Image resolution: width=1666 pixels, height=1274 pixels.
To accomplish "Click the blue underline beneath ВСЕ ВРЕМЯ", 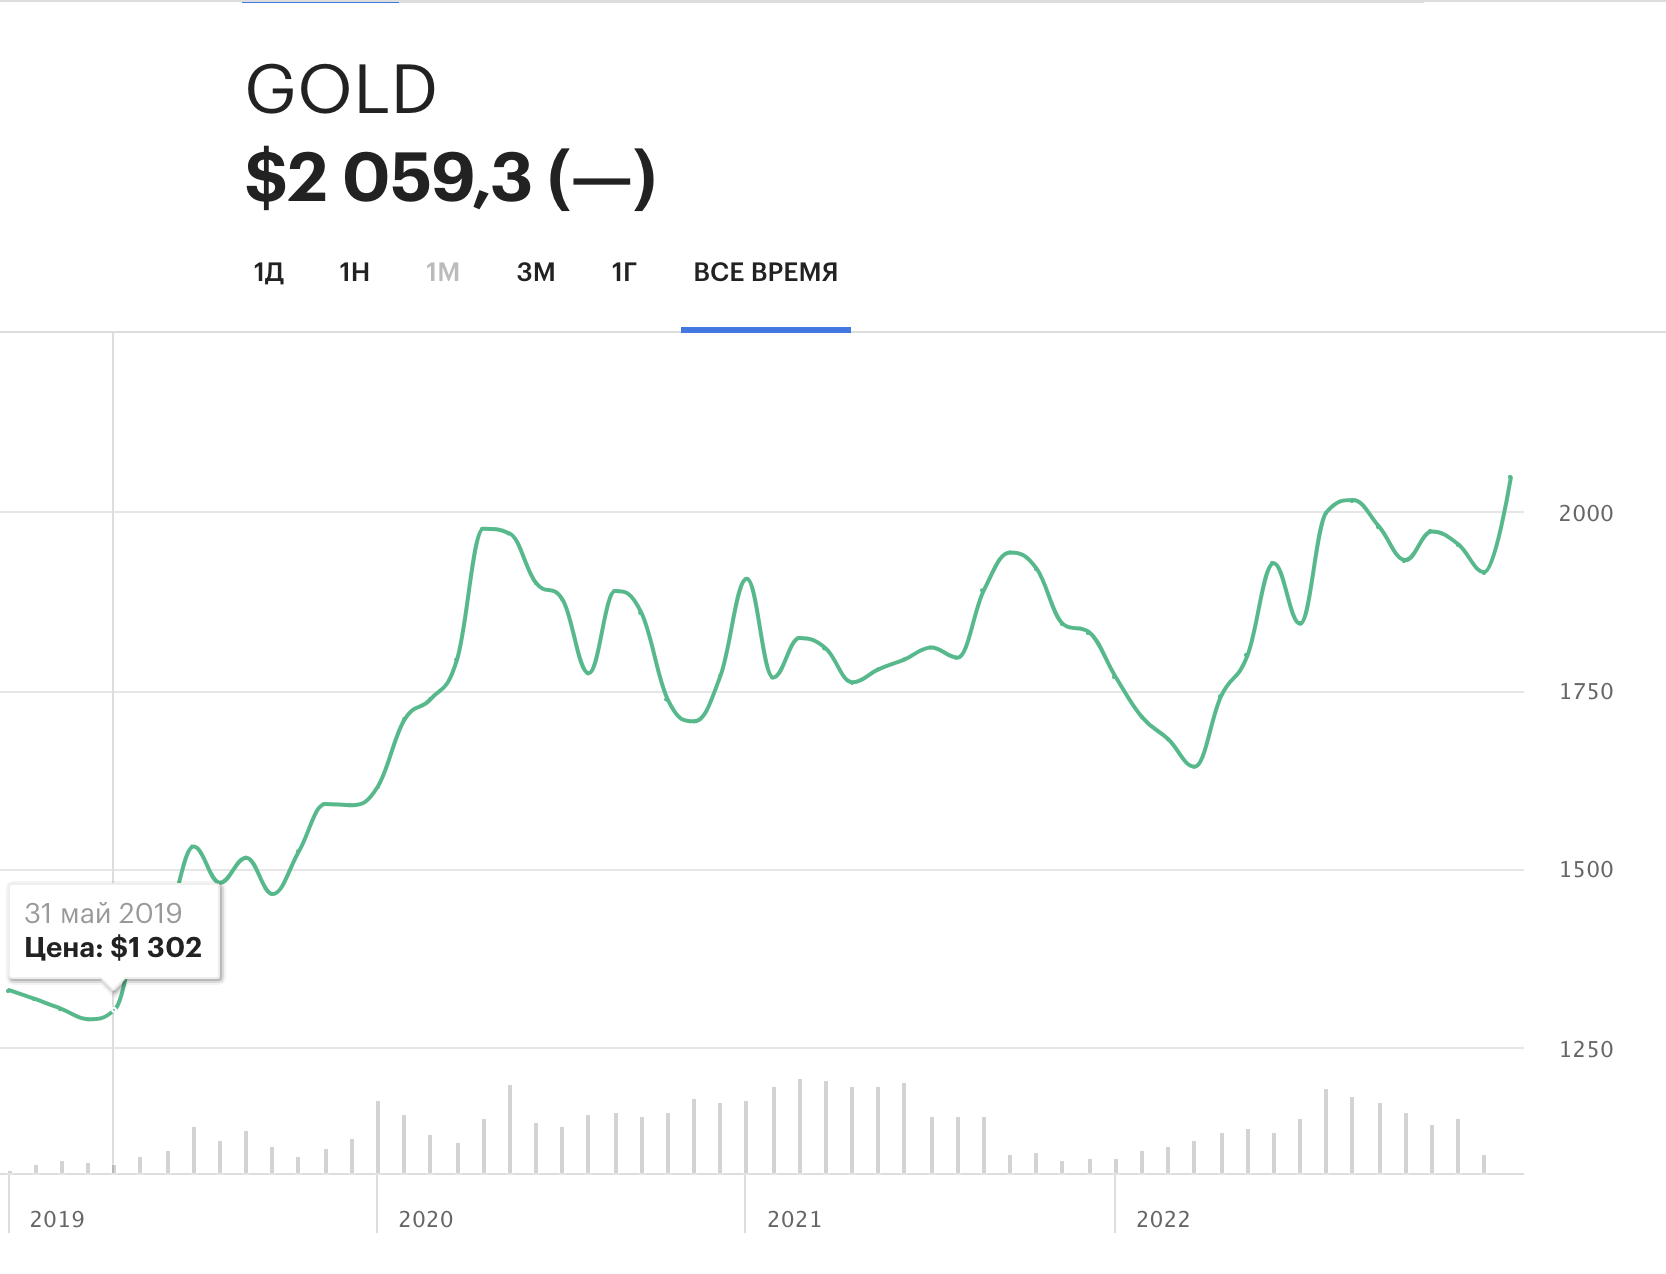I will (x=765, y=329).
